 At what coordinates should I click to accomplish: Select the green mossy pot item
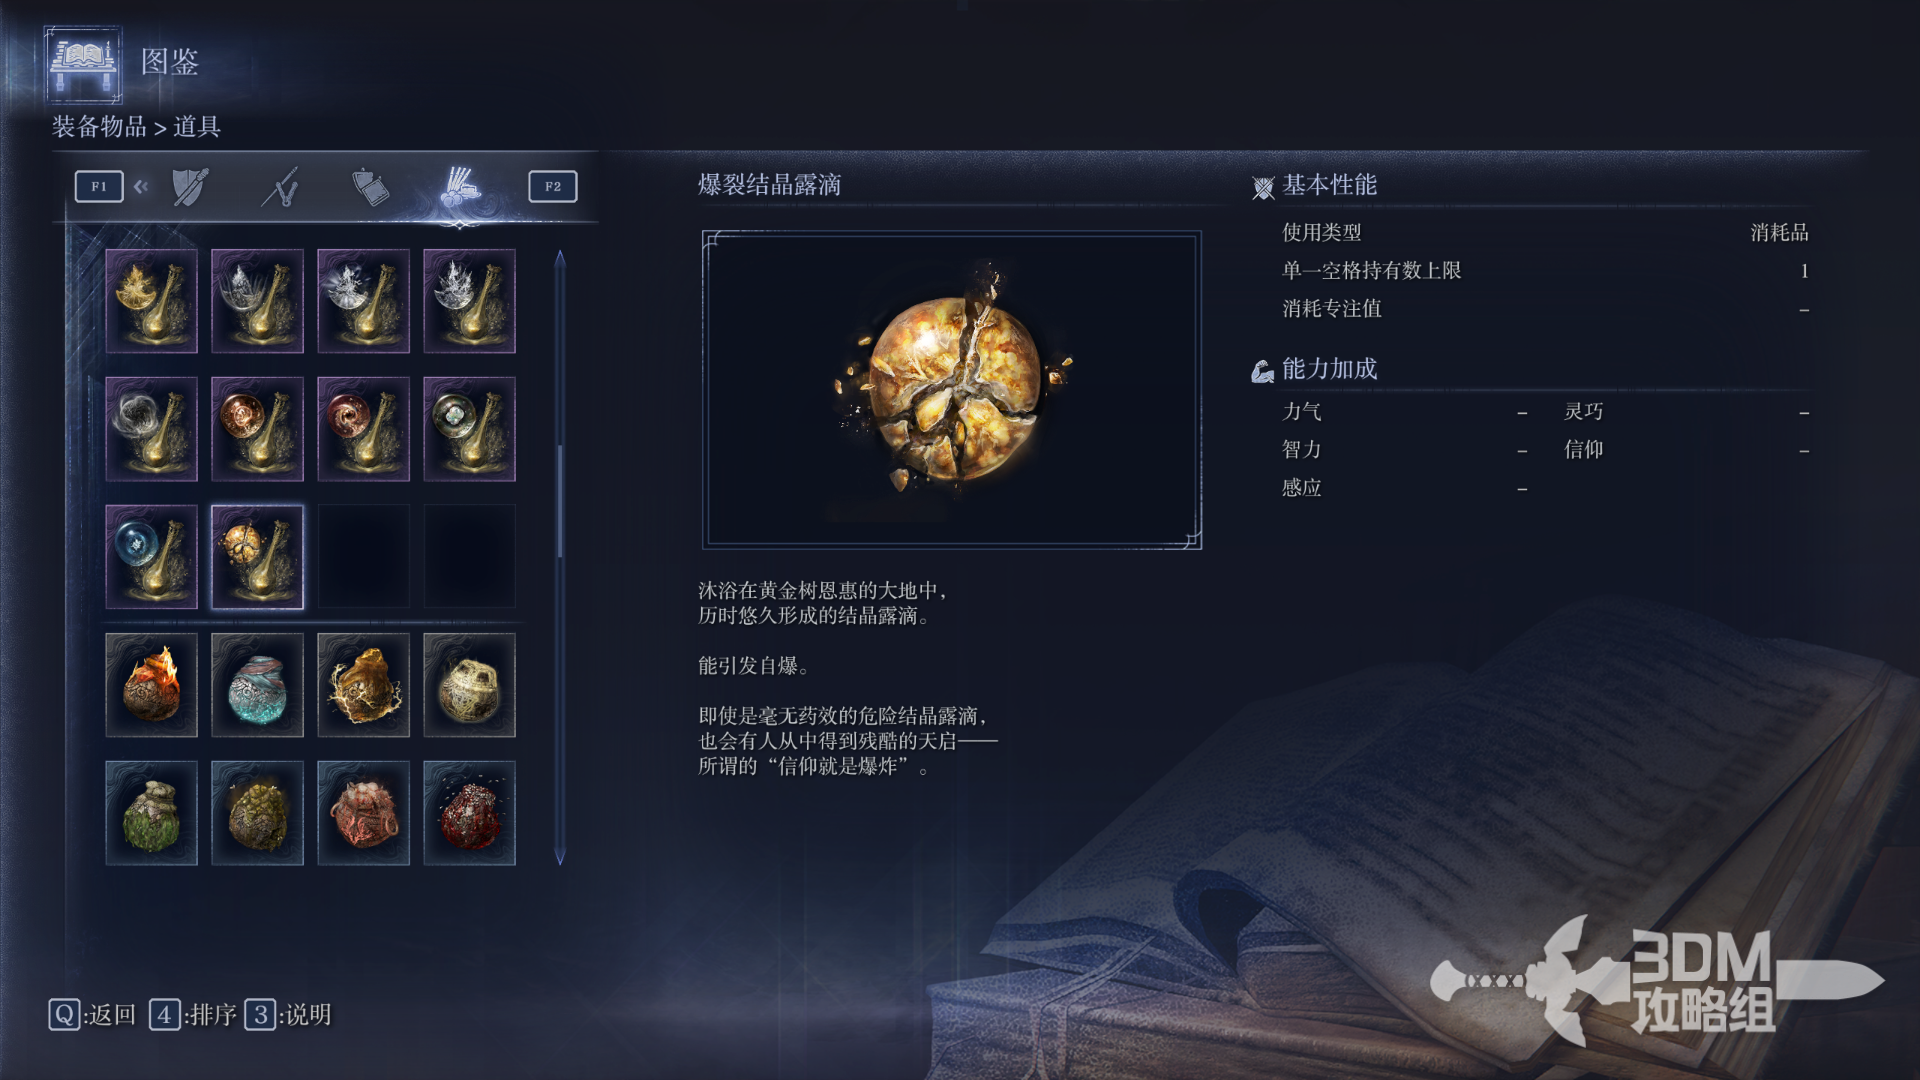pyautogui.click(x=151, y=813)
